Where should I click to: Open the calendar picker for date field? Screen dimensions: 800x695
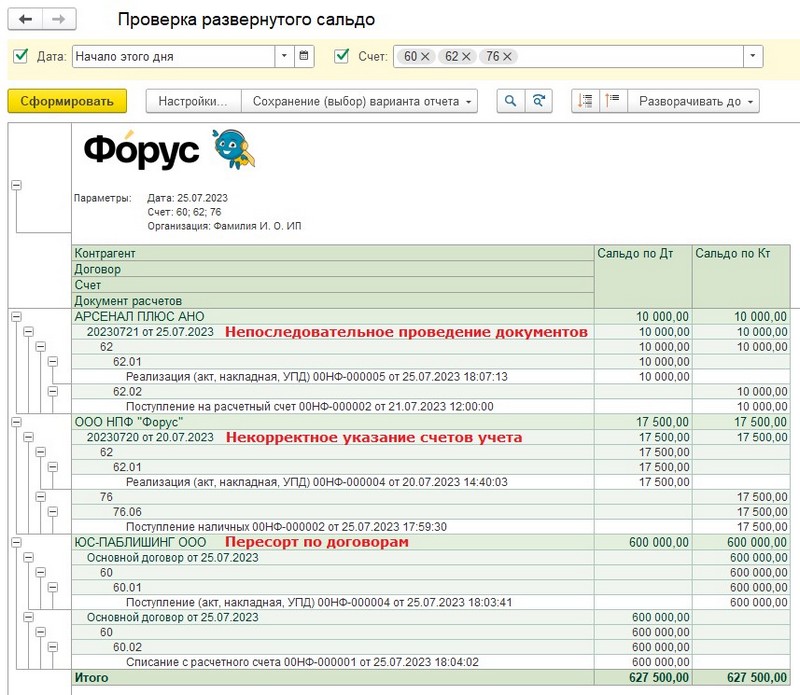pos(305,57)
